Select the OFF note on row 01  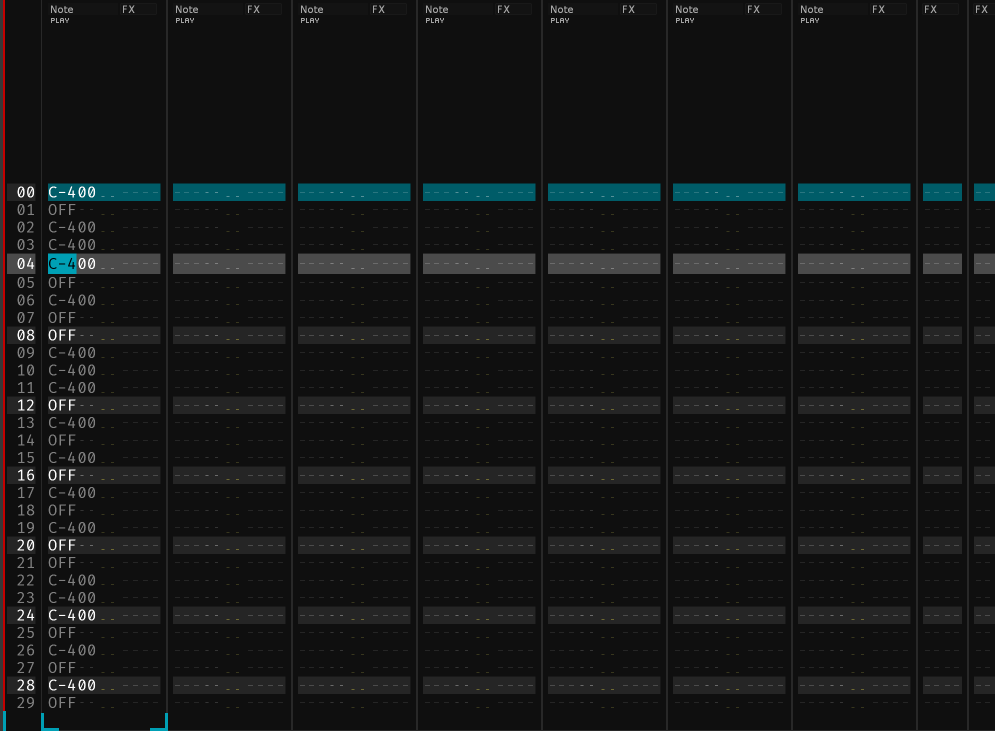click(62, 210)
